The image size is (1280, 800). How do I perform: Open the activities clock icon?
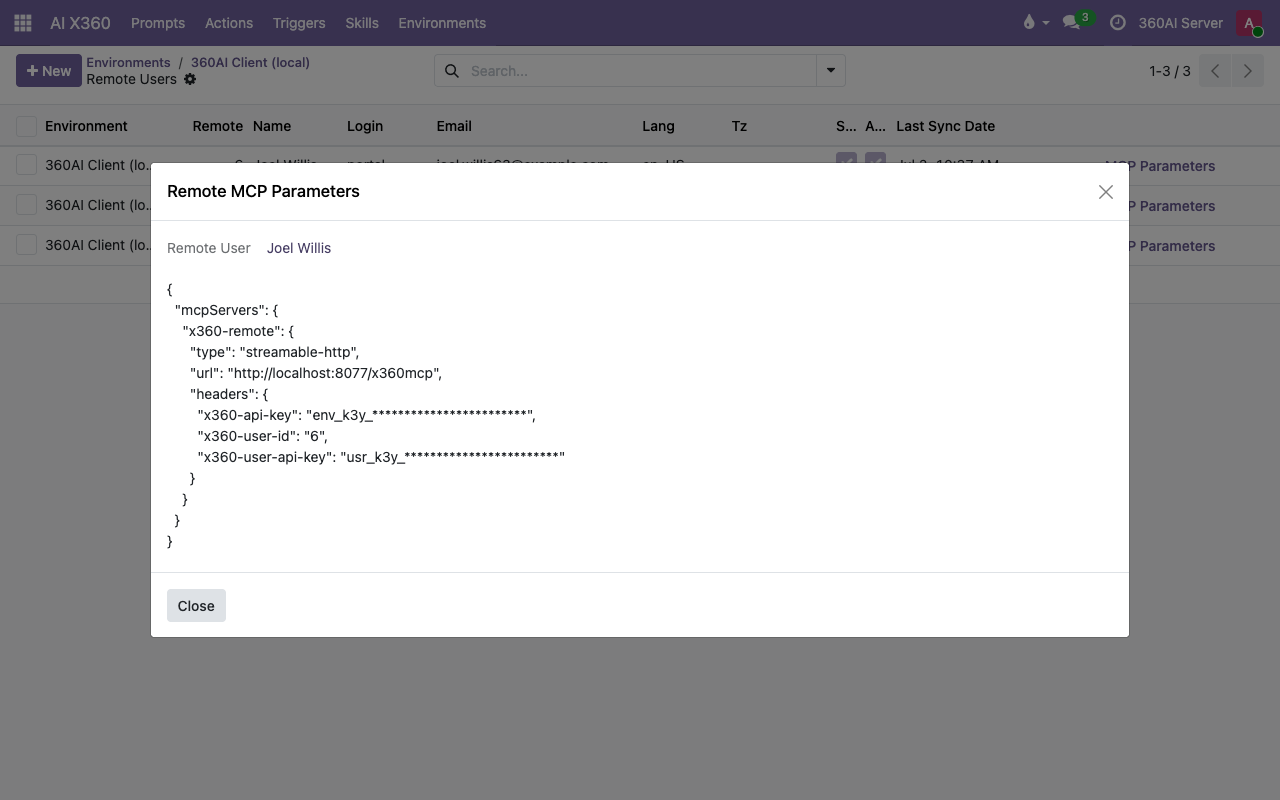(1118, 22)
